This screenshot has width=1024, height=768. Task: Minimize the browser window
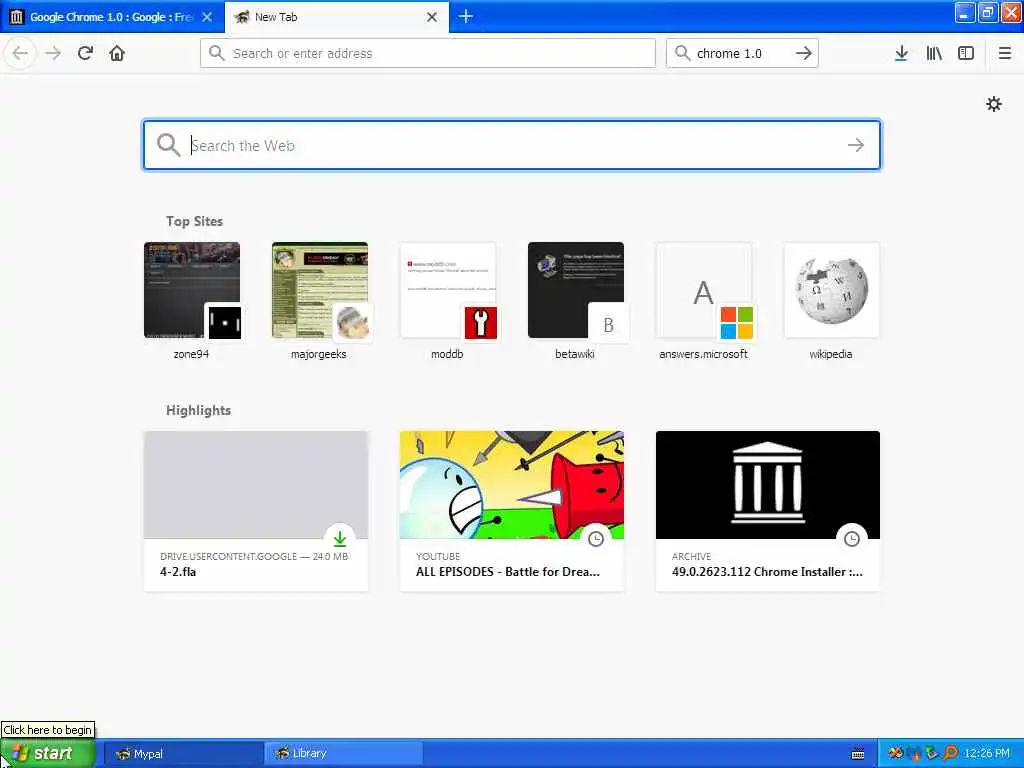[x=965, y=13]
